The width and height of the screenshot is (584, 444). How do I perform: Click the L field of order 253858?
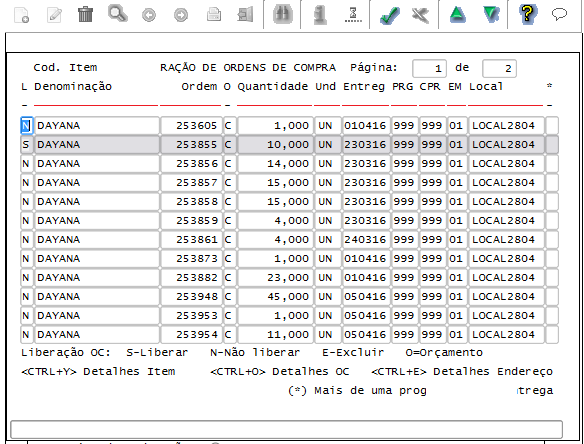tap(26, 202)
